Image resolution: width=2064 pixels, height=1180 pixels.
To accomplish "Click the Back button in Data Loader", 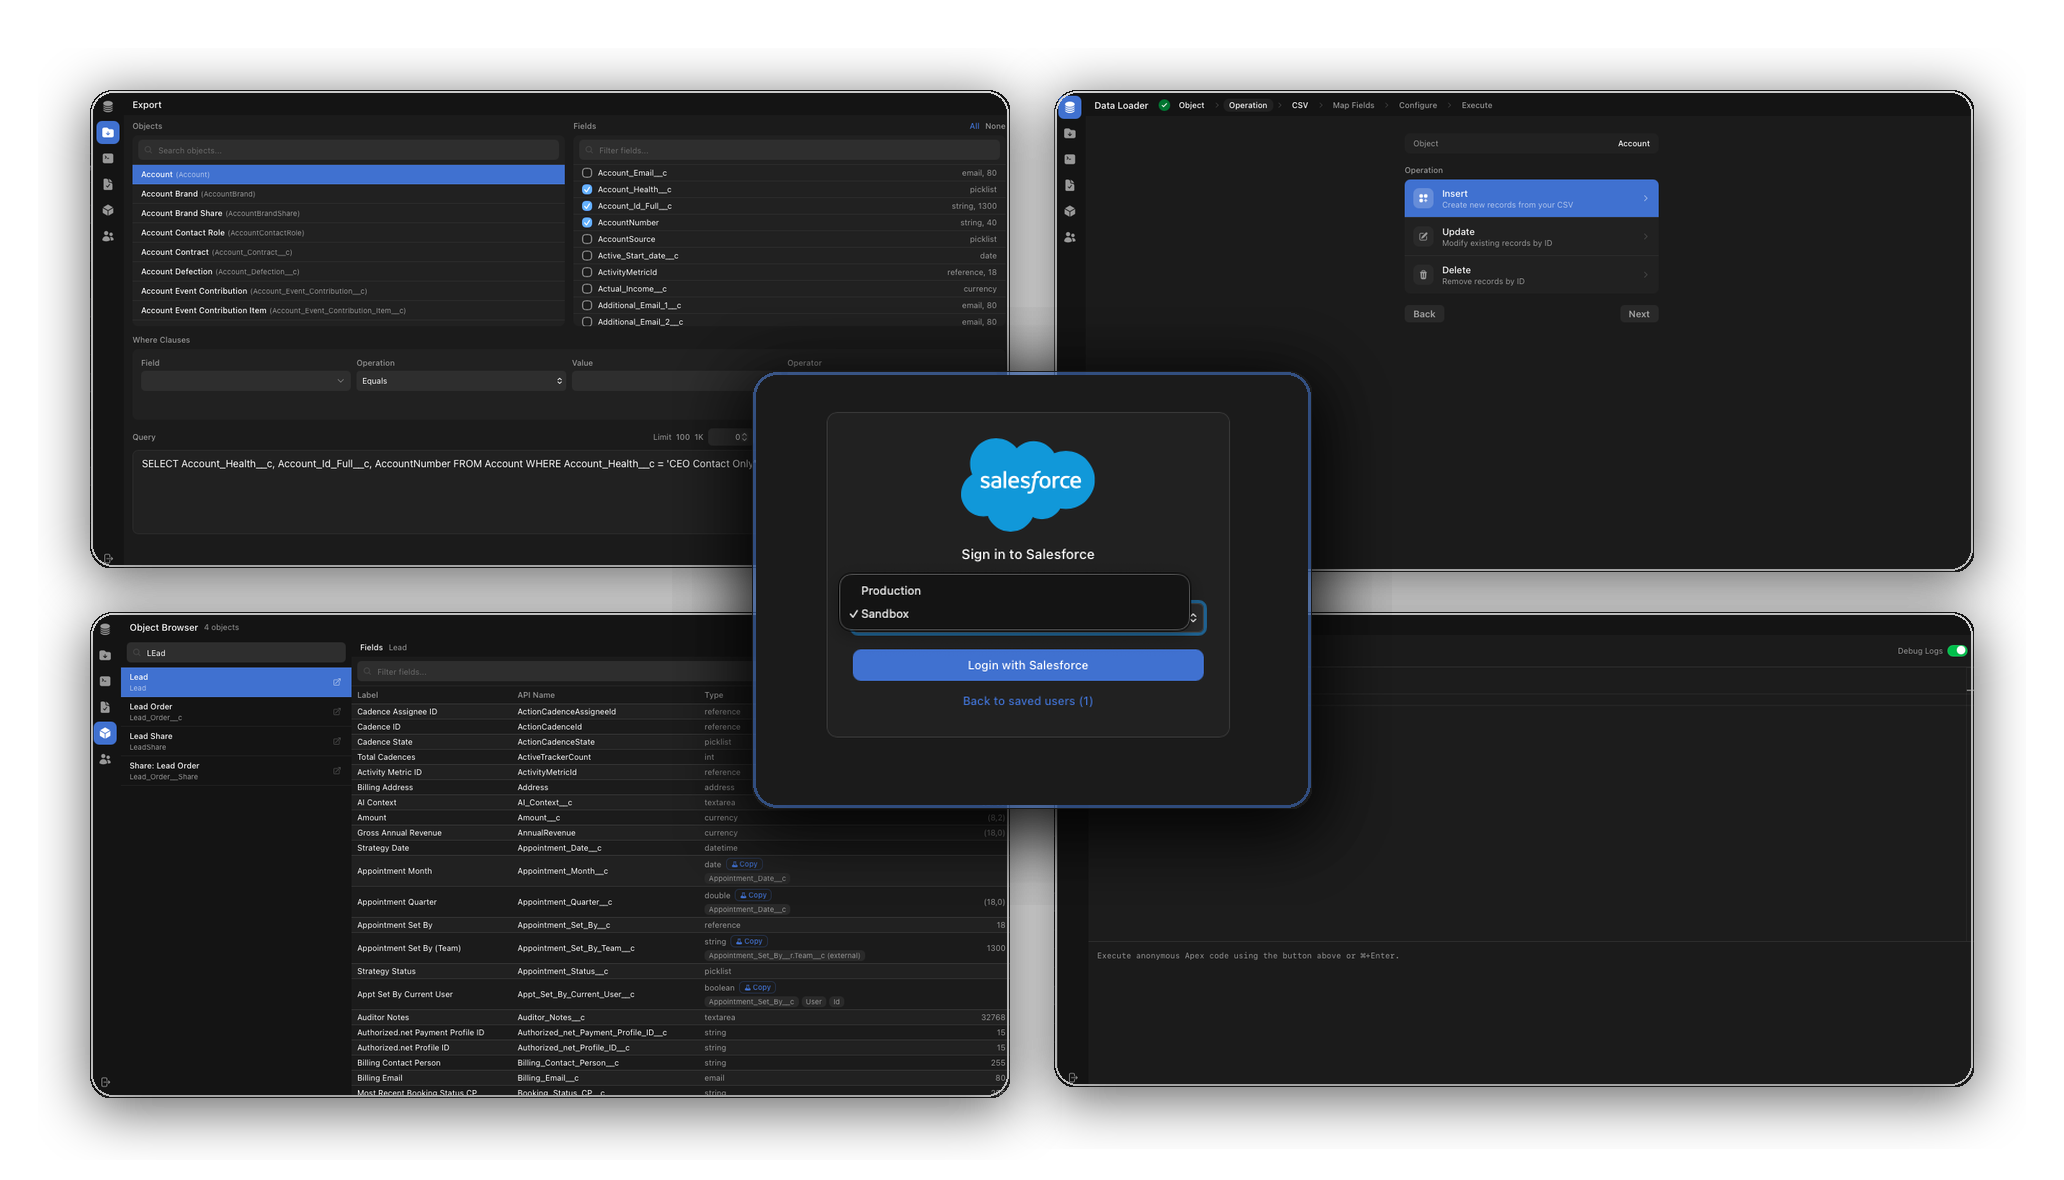I will pyautogui.click(x=1423, y=314).
